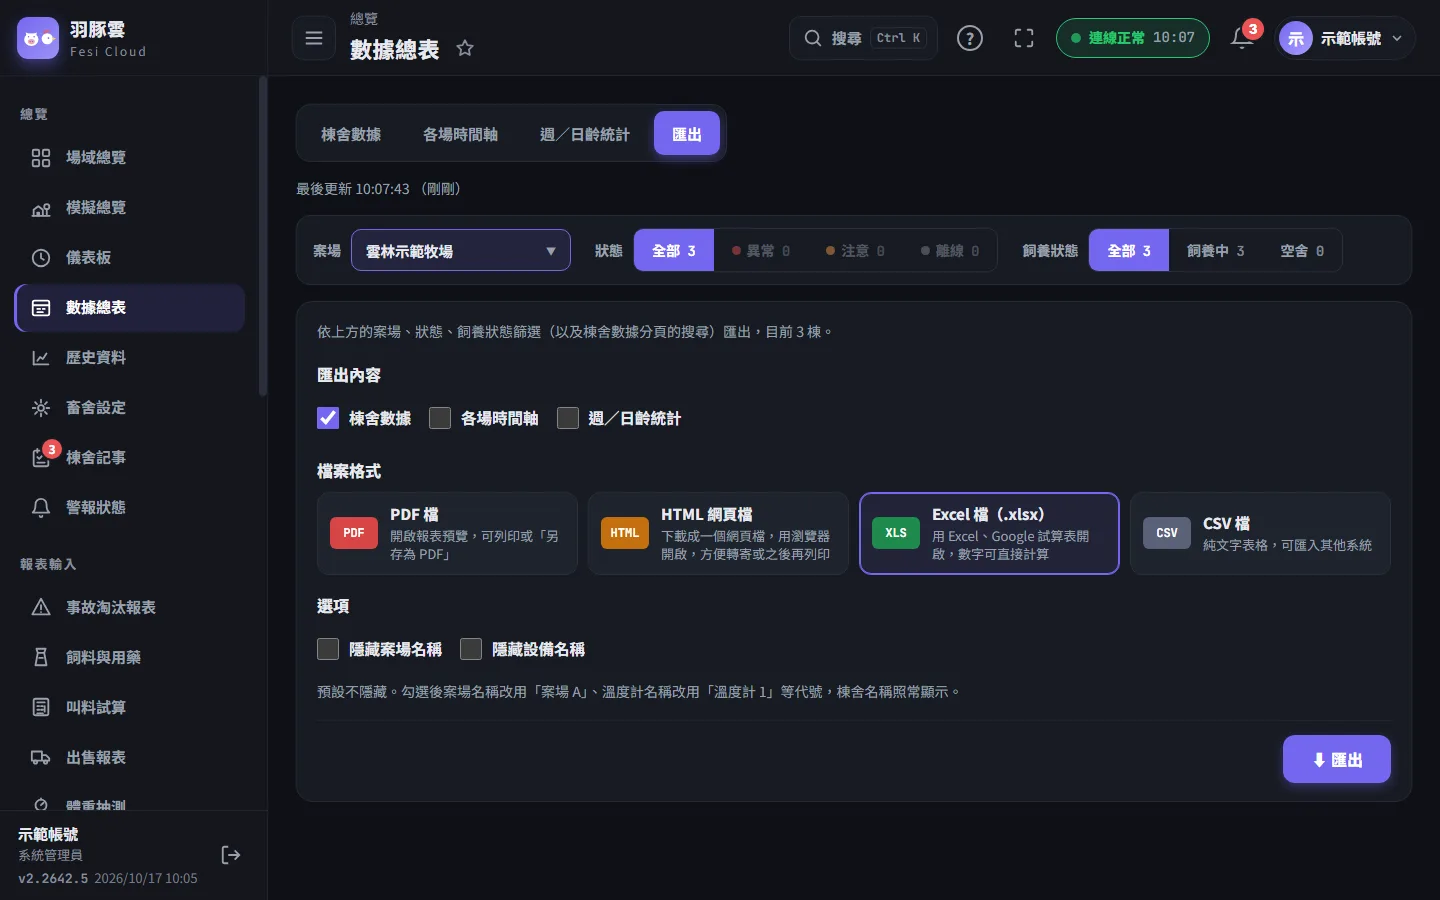
Task: Click the green XLS badge icon
Action: pos(896,533)
